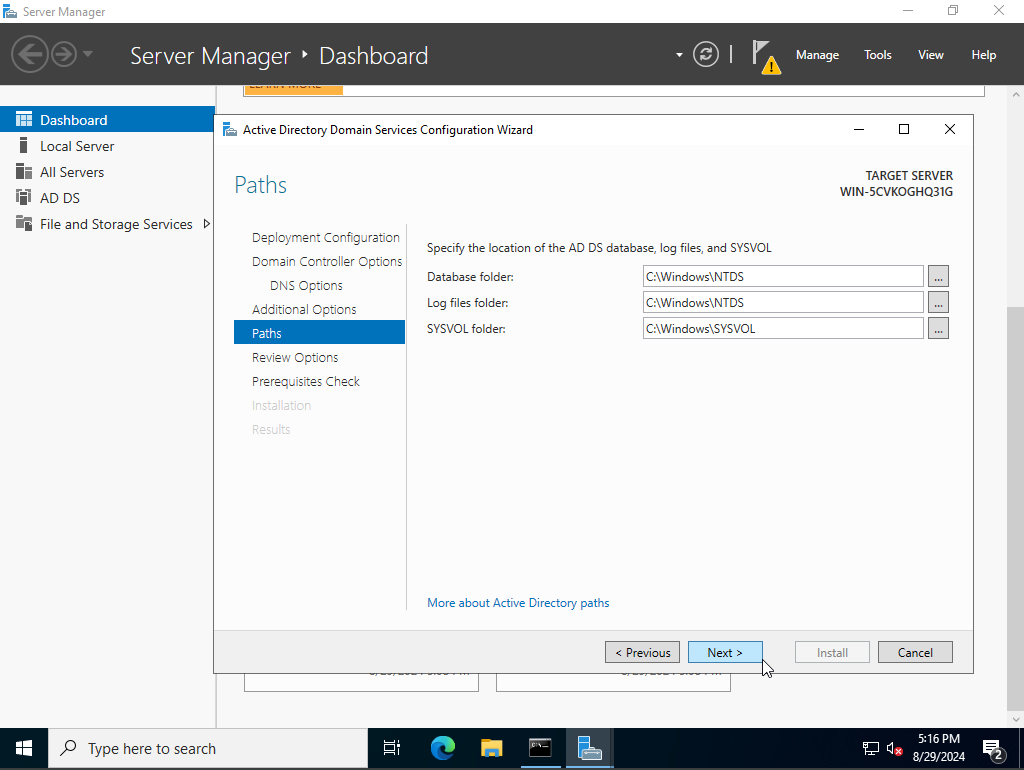
Task: Open Task View from the taskbar
Action: 392,748
